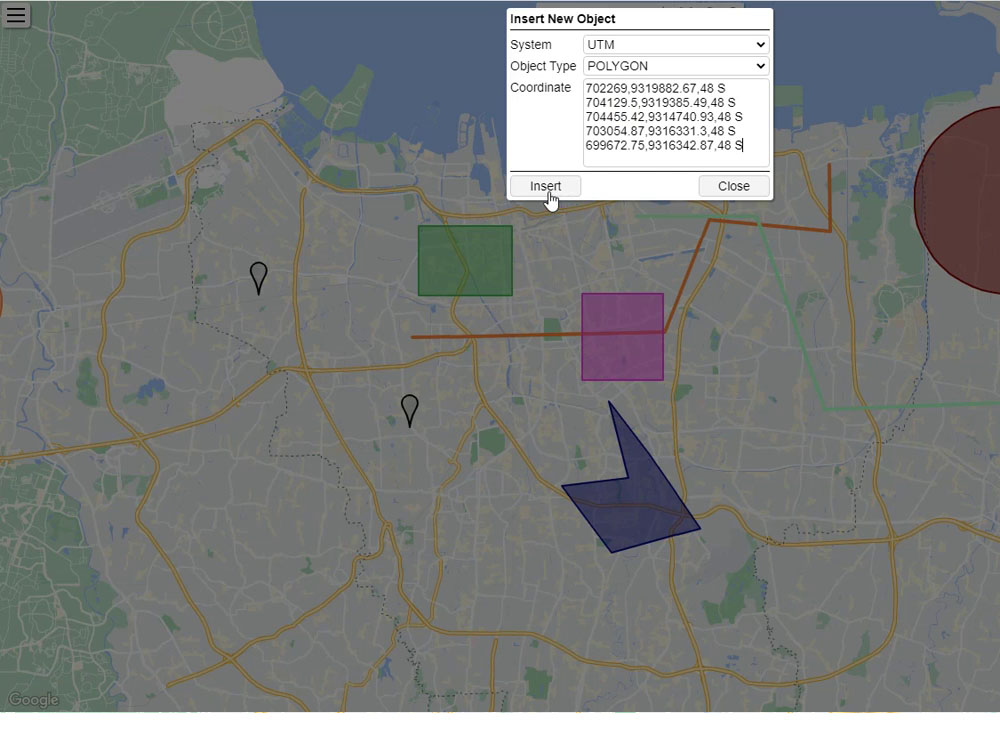Click inside the Coordinate text area
The width and height of the screenshot is (1000, 750).
[x=676, y=122]
